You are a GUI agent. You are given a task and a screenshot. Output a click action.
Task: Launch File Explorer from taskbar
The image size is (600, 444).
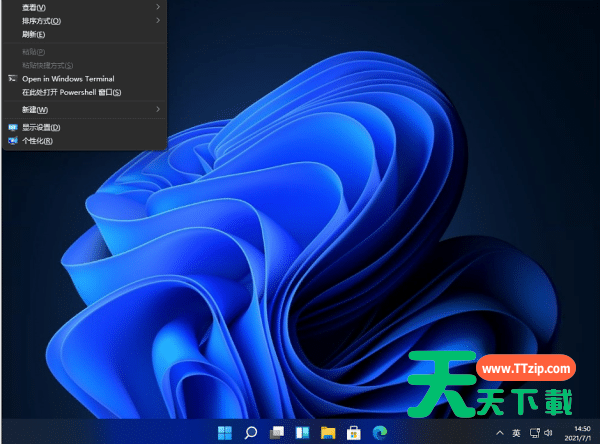[327, 432]
